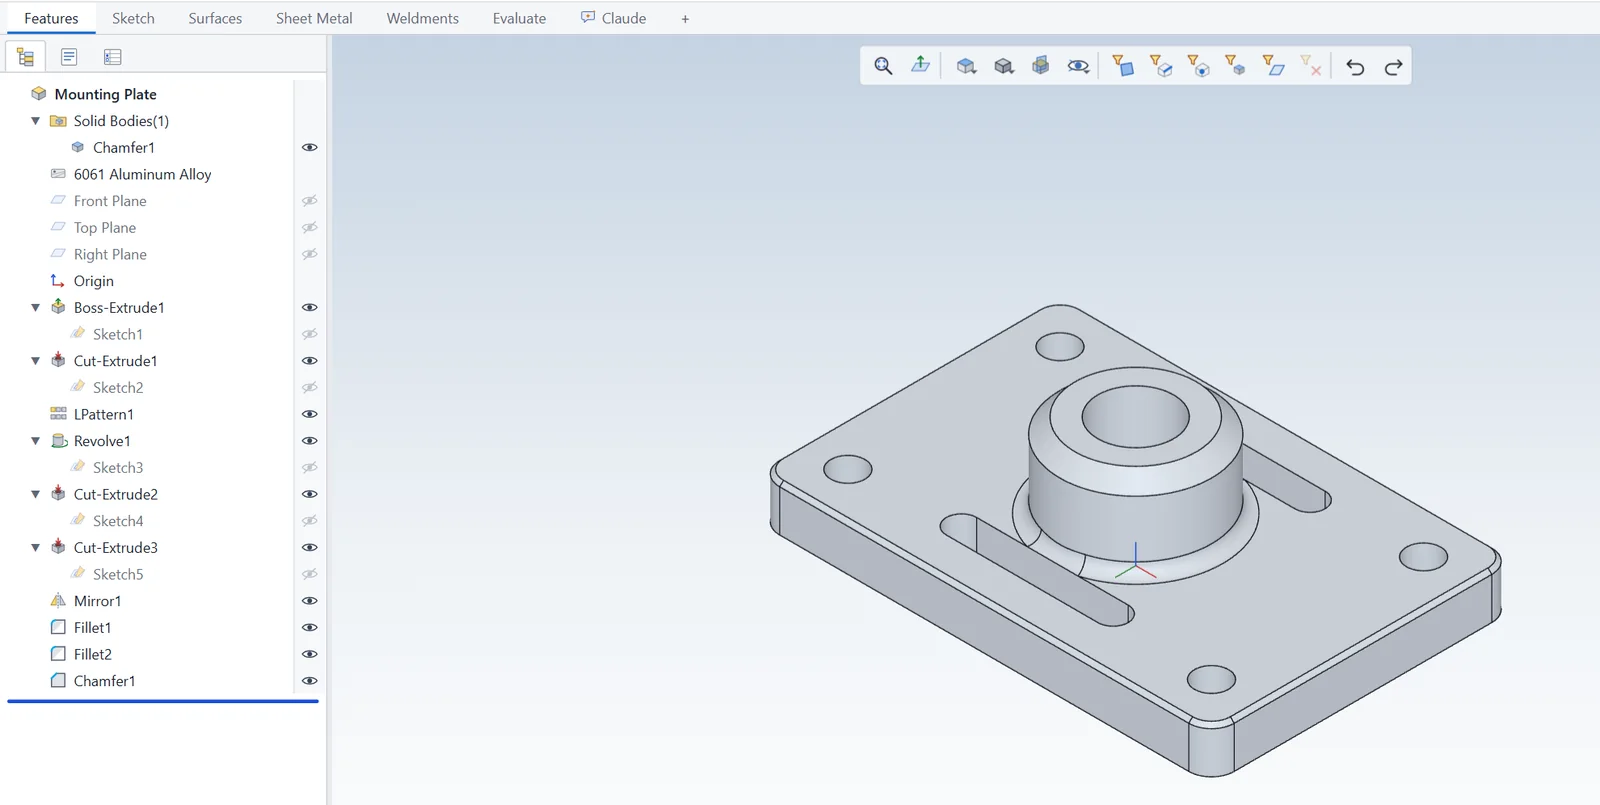1600x805 pixels.
Task: Redo the last undone action
Action: click(1393, 67)
